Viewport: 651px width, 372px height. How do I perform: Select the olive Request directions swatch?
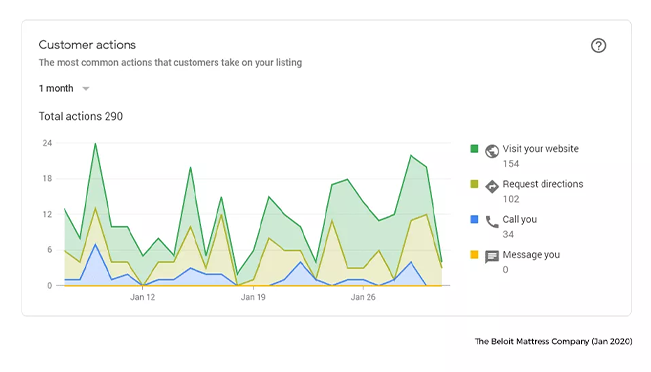474,184
